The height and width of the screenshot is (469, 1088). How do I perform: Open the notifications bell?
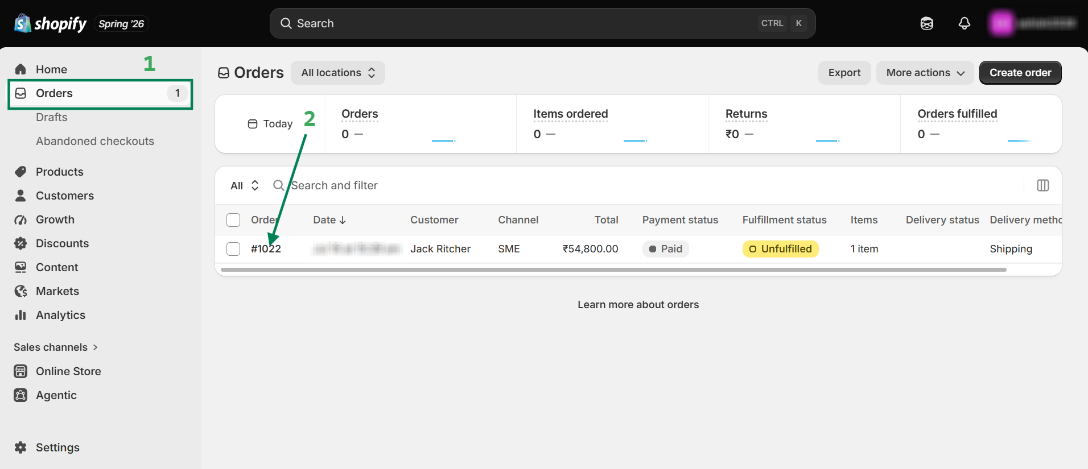[964, 24]
